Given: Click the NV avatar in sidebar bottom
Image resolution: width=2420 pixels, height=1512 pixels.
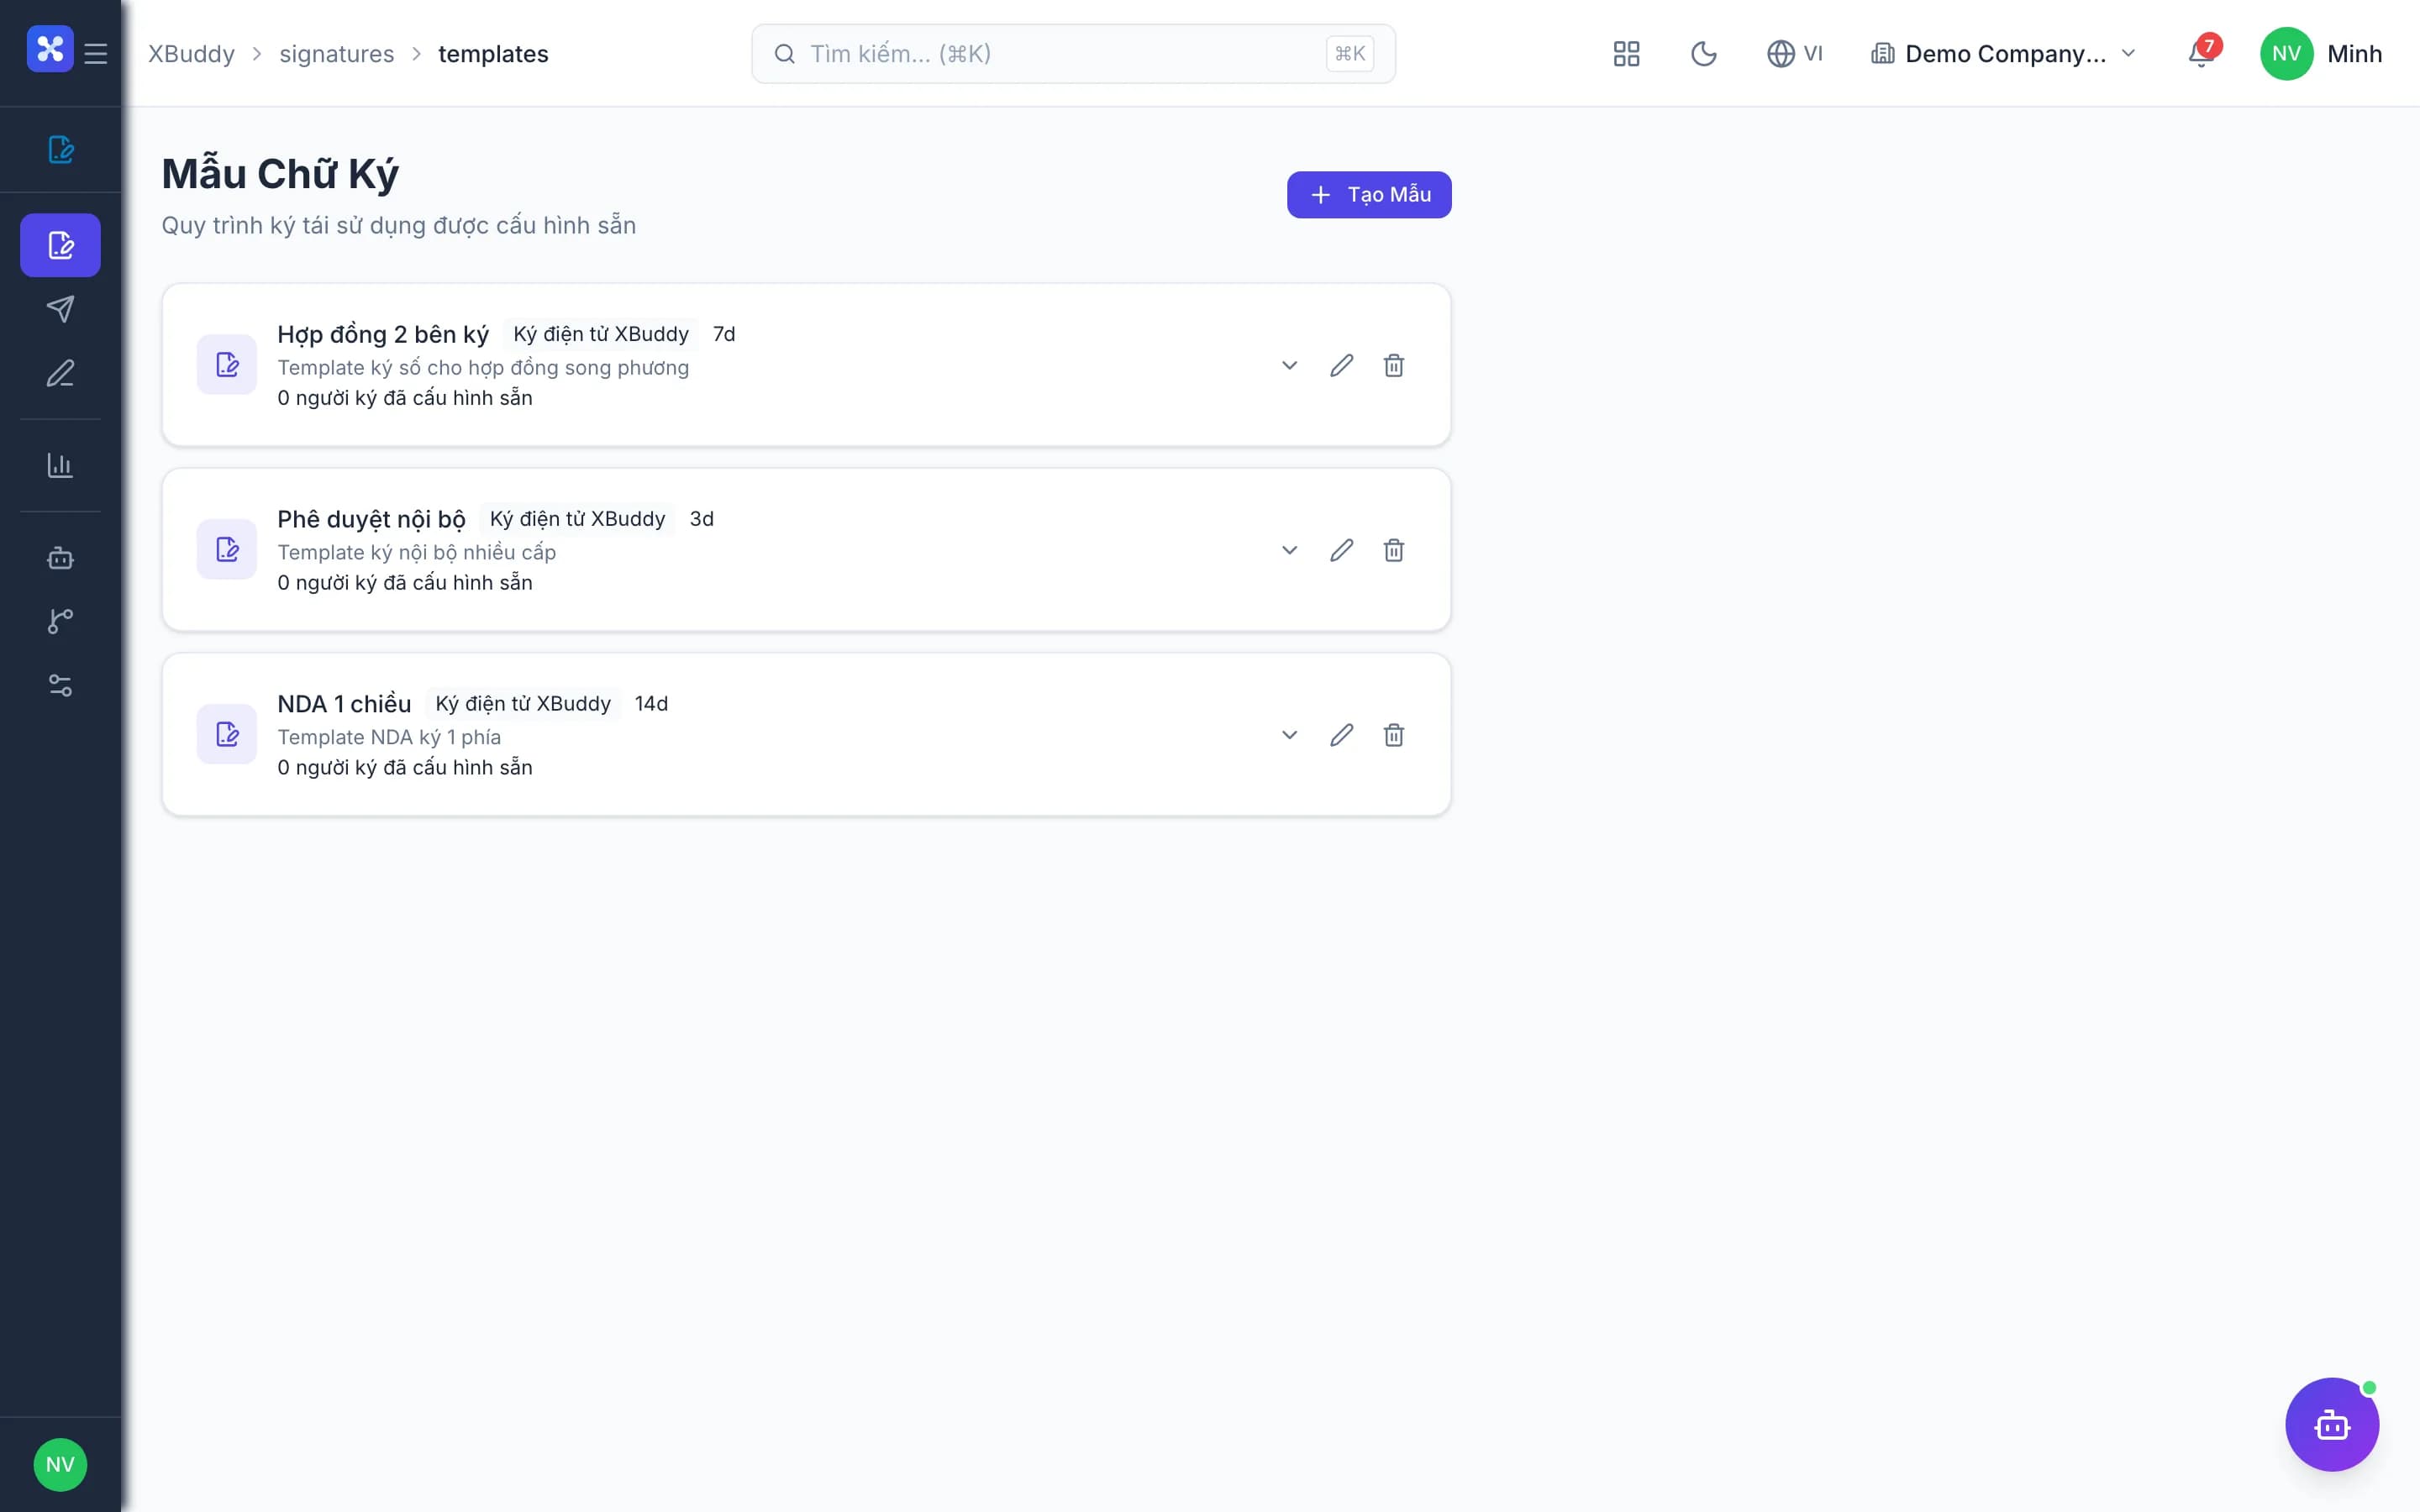Looking at the screenshot, I should [60, 1465].
